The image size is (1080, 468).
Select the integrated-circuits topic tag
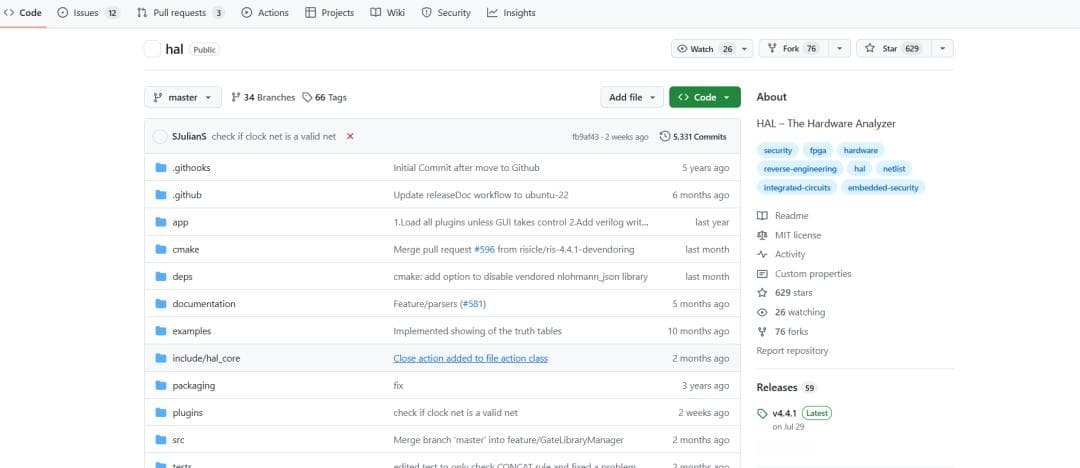click(x=797, y=187)
